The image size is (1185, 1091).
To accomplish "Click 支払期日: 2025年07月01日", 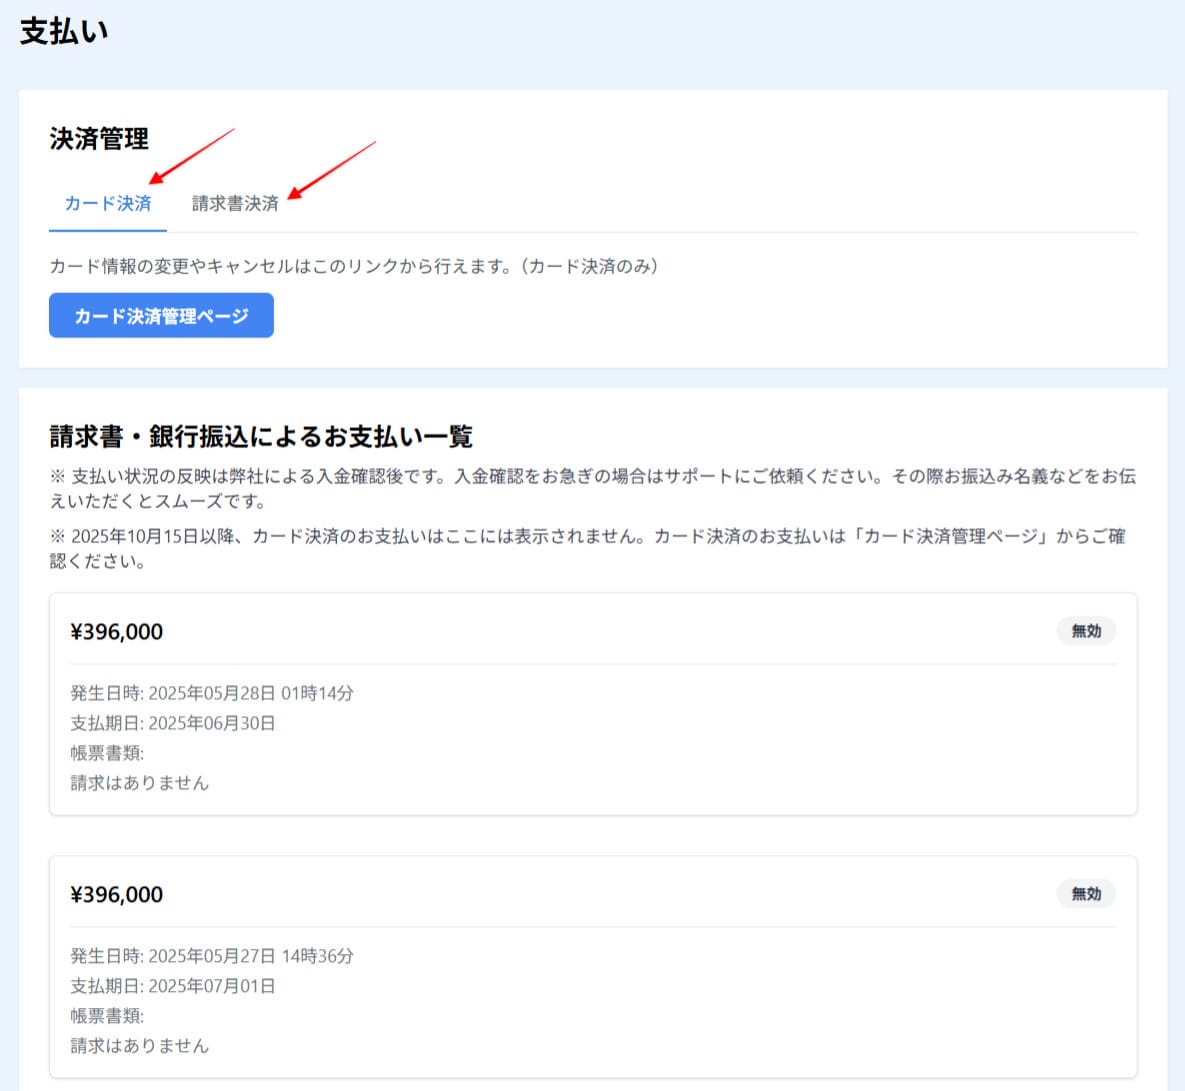I will pyautogui.click(x=172, y=986).
